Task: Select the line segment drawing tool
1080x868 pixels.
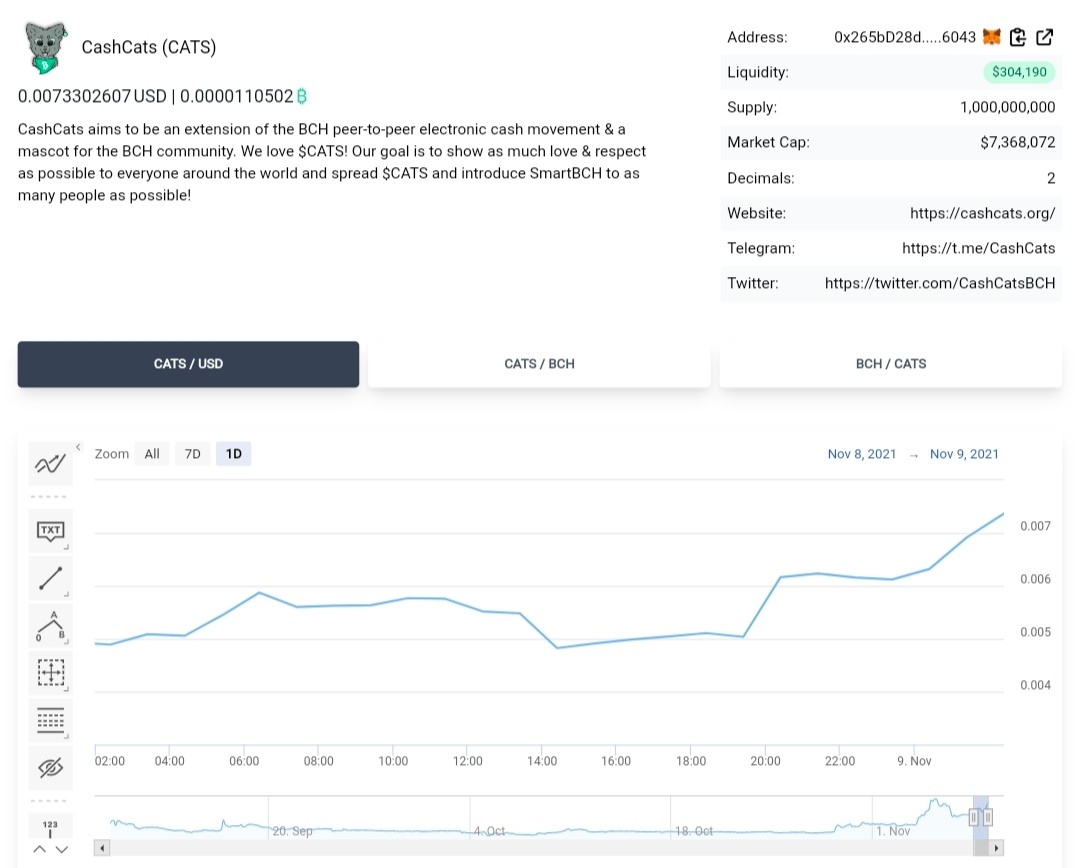Action: pyautogui.click(x=50, y=578)
